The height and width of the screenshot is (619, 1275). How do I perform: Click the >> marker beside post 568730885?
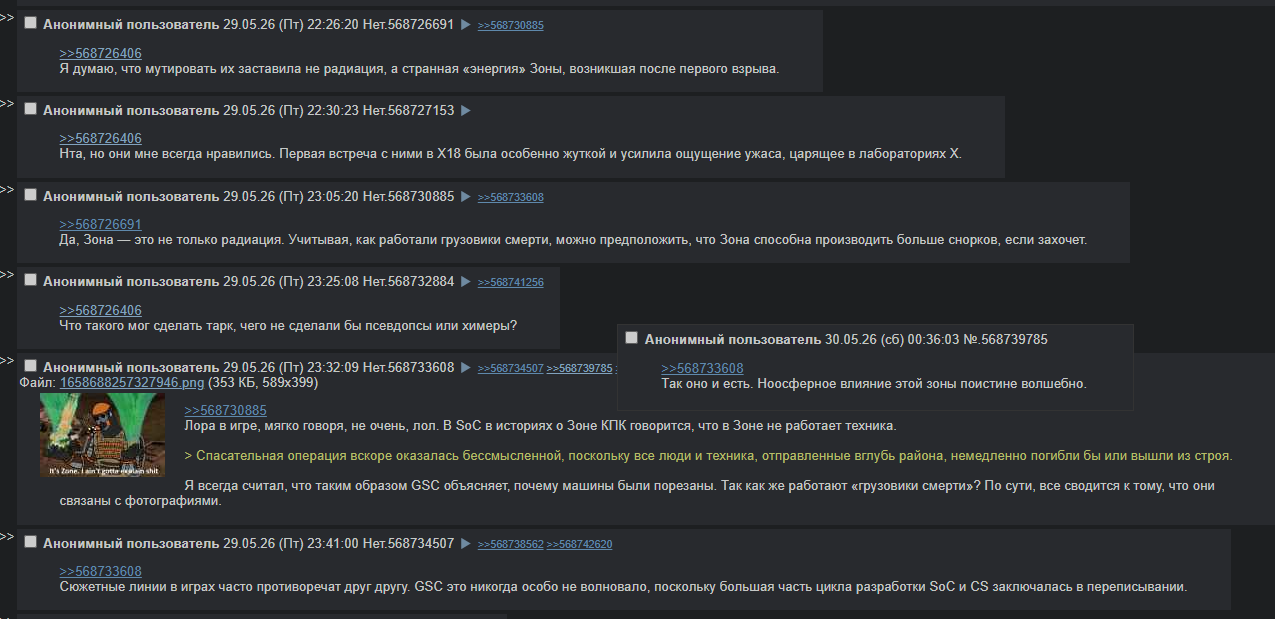tap(7, 189)
